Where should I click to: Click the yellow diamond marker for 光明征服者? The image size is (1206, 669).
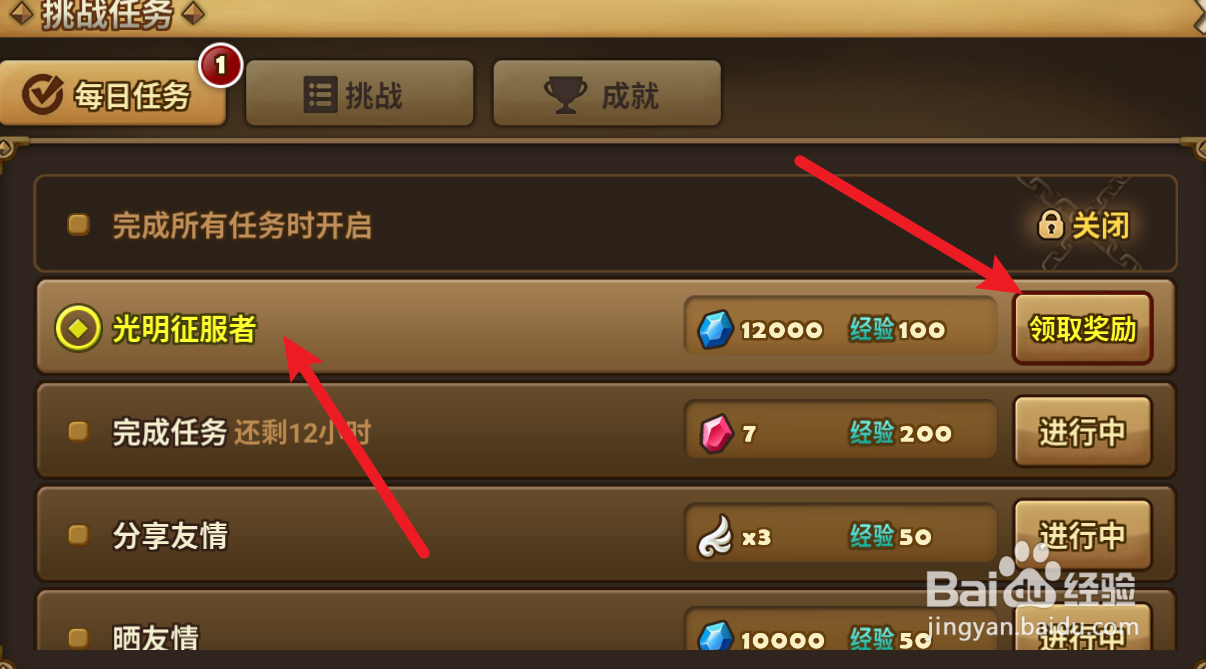pos(77,329)
